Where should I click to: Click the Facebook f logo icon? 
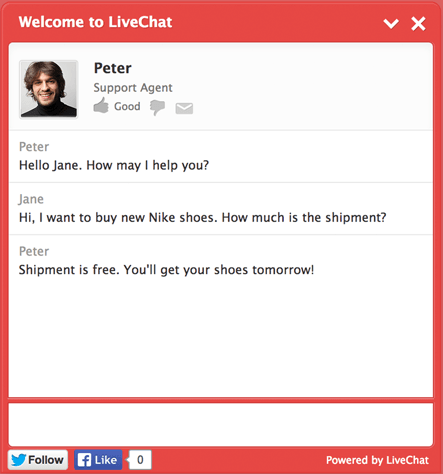click(x=84, y=460)
